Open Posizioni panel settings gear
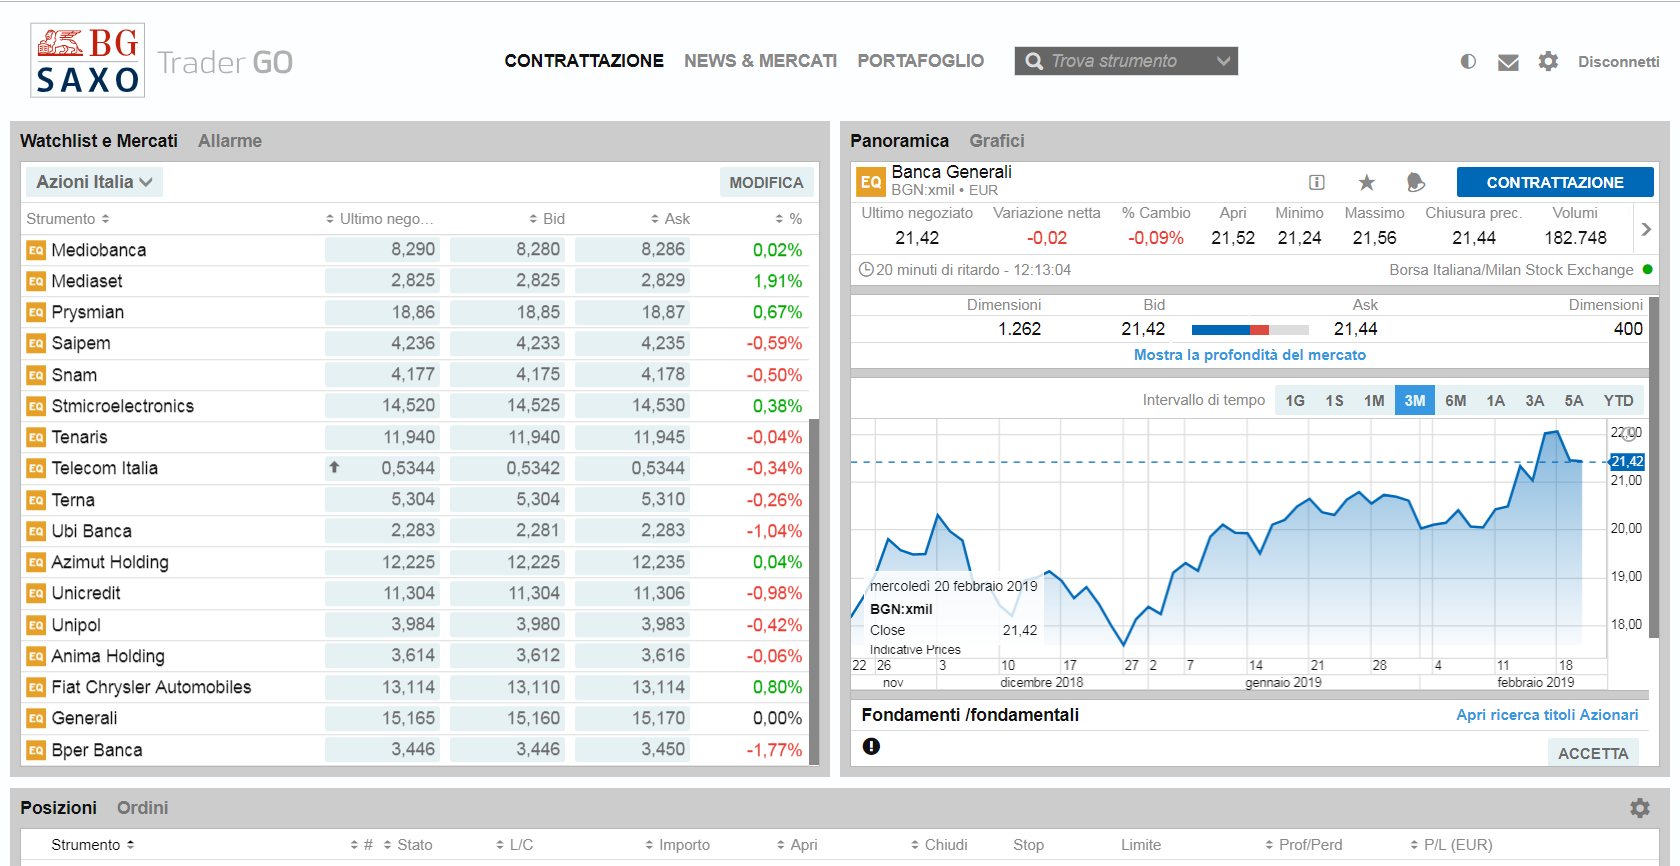The height and width of the screenshot is (866, 1680). click(x=1640, y=808)
